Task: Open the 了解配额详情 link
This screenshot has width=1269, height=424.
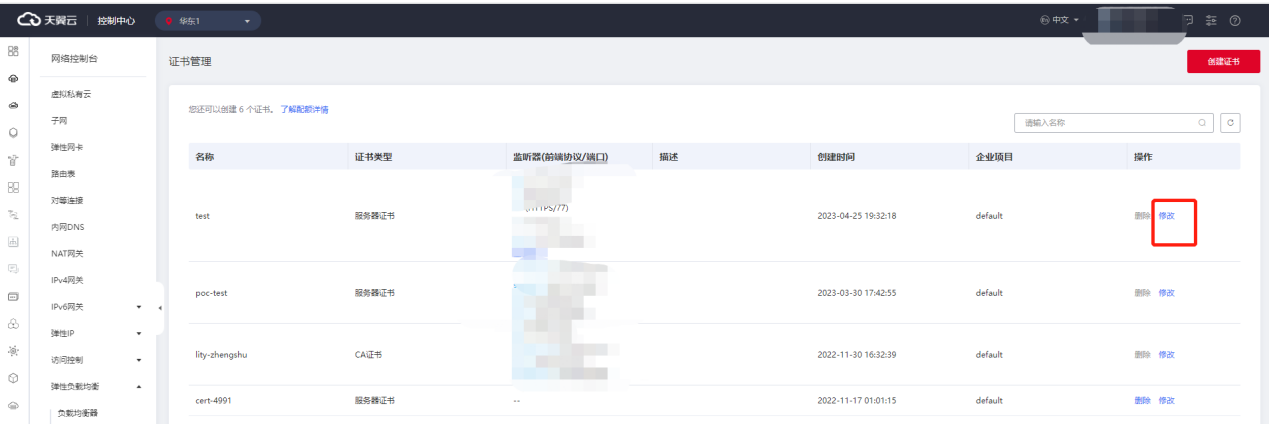Action: tap(305, 109)
